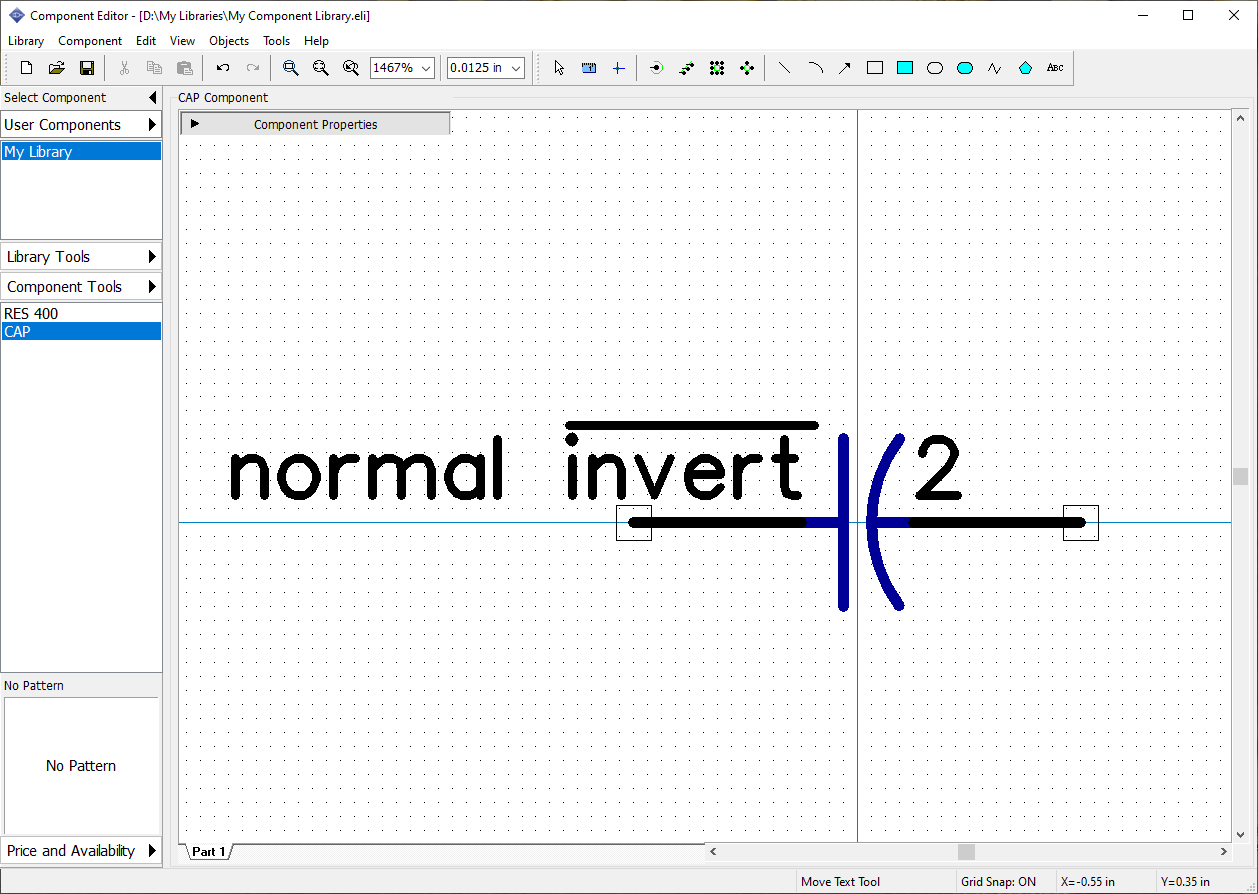Expand the Component Tools section
Image resolution: width=1258 pixels, height=894 pixels.
pos(152,287)
